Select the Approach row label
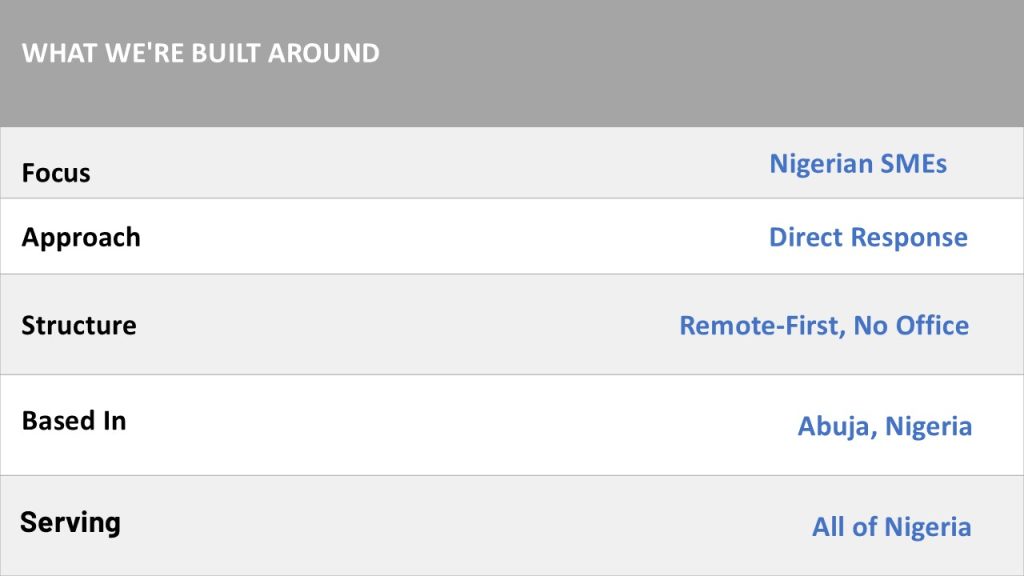The height and width of the screenshot is (576, 1024). coord(81,238)
